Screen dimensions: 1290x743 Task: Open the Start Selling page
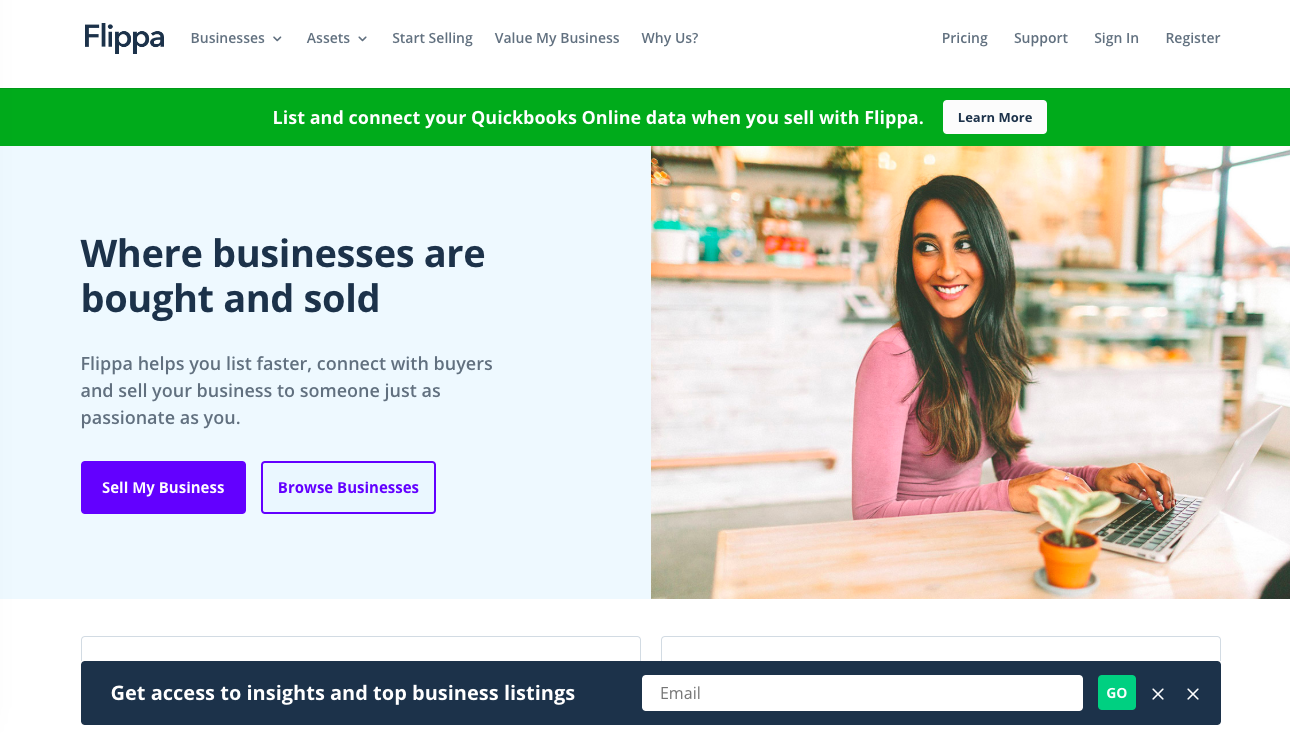tap(432, 38)
